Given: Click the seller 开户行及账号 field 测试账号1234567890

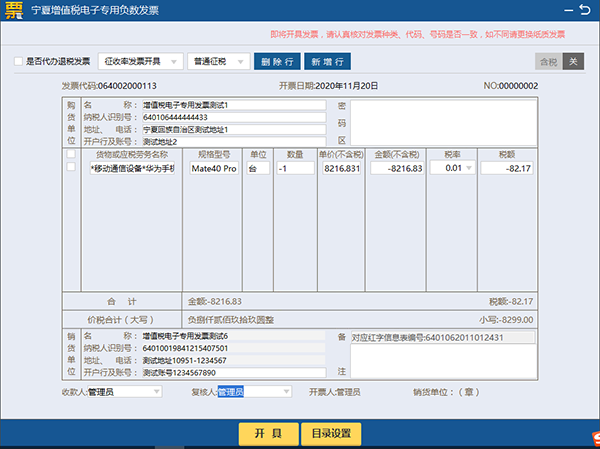Looking at the screenshot, I should [234, 372].
